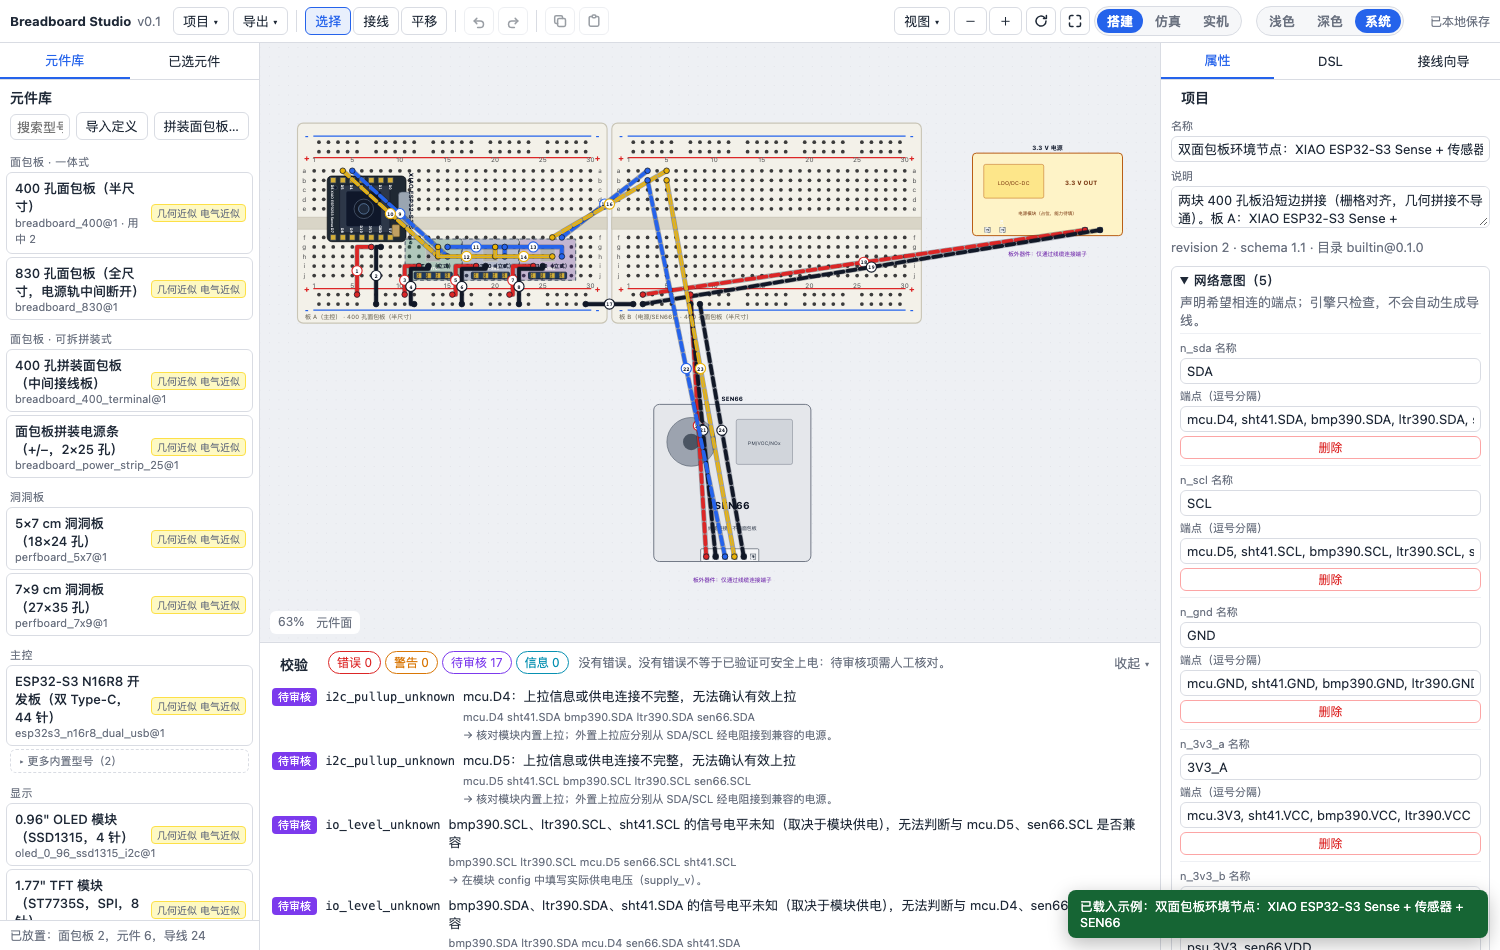
Task: Activate the 选择 select tool
Action: click(328, 21)
